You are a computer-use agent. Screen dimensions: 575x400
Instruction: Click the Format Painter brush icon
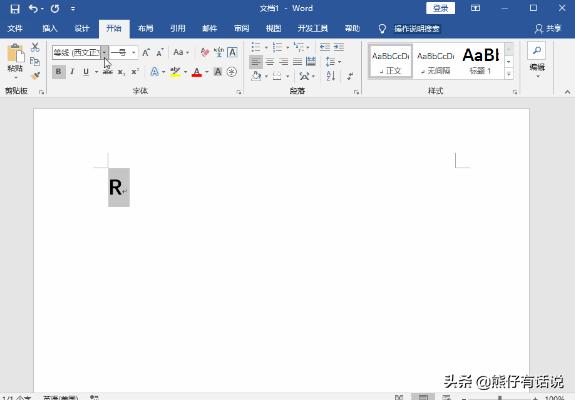point(35,76)
